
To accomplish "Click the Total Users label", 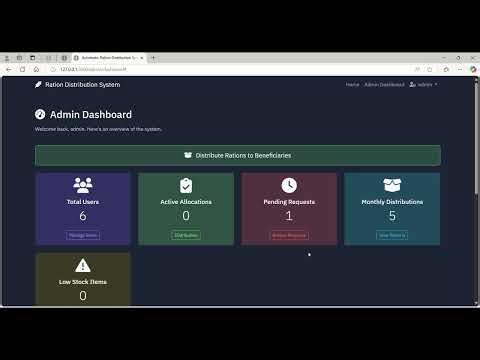I will coord(83,202).
